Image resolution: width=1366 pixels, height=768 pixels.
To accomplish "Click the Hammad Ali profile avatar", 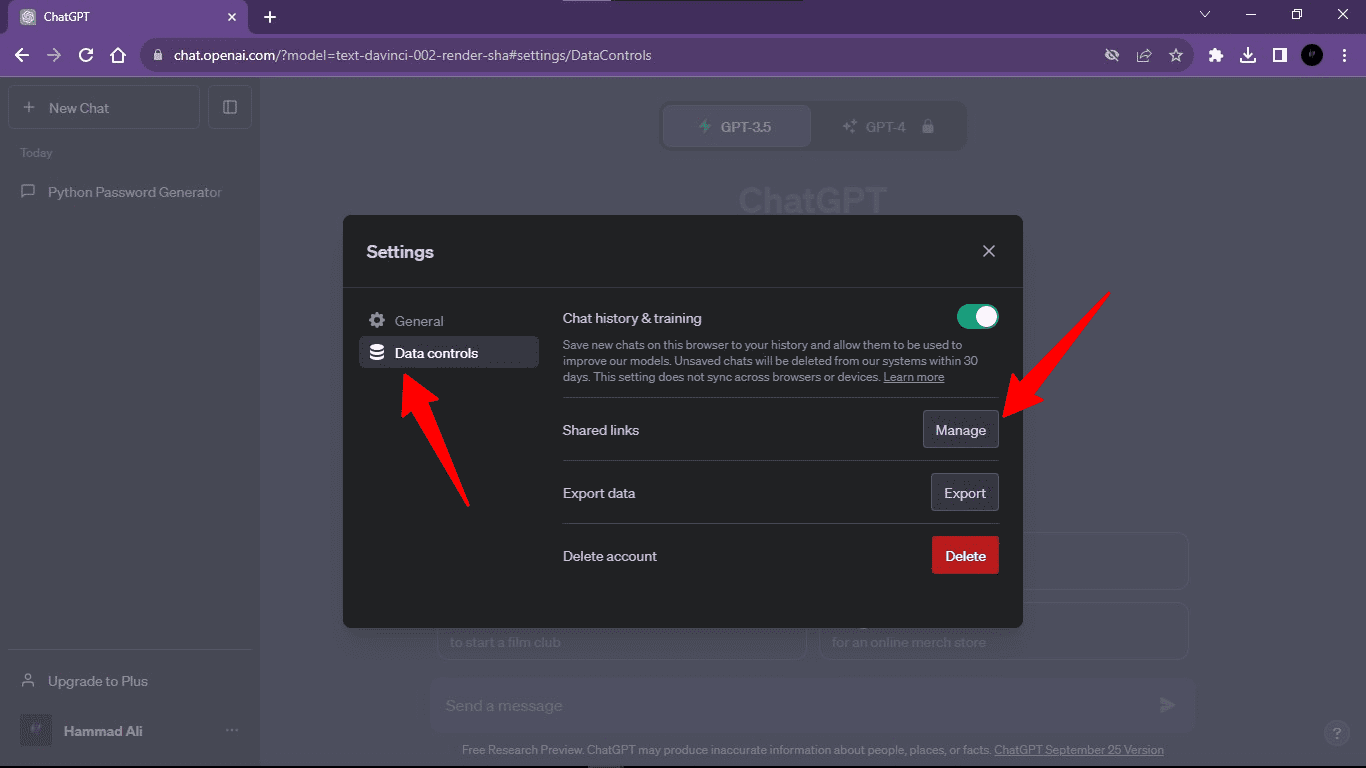I will (36, 731).
